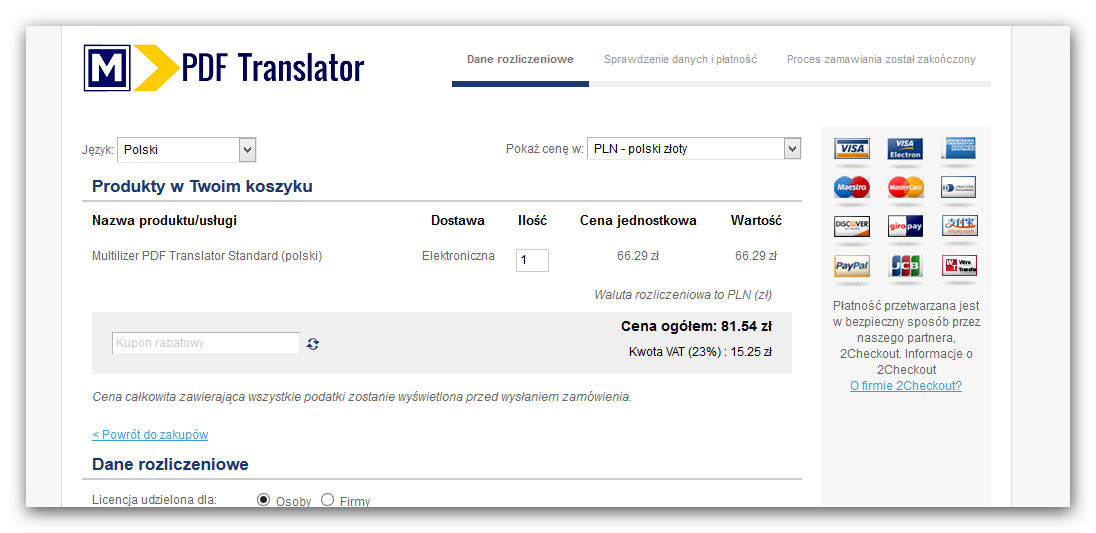Click the quantity input field showing 1

click(x=533, y=261)
